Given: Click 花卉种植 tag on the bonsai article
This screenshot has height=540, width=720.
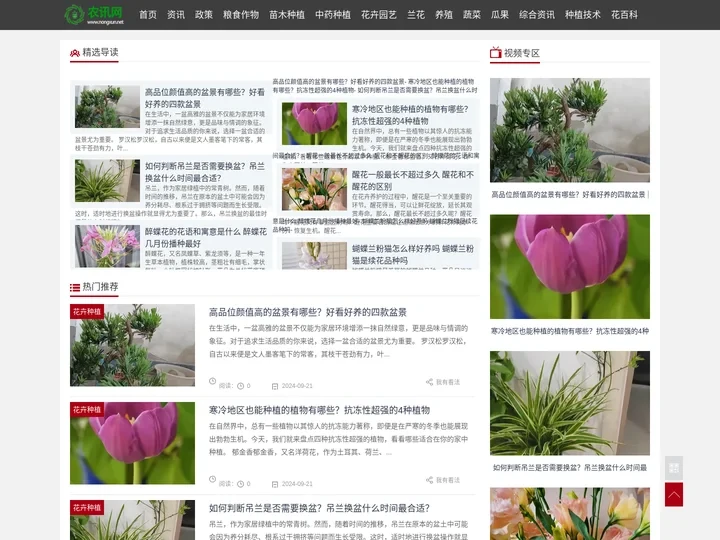Looking at the screenshot, I should 87,311.
